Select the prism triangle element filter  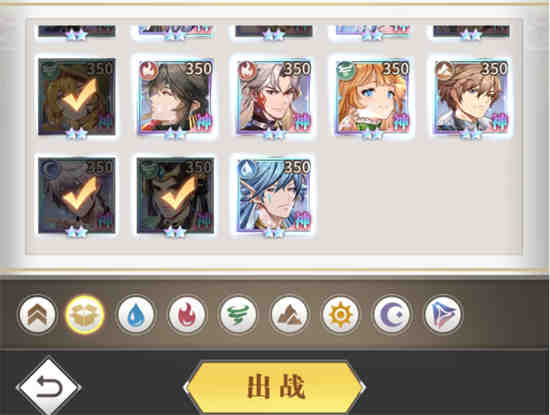443,315
